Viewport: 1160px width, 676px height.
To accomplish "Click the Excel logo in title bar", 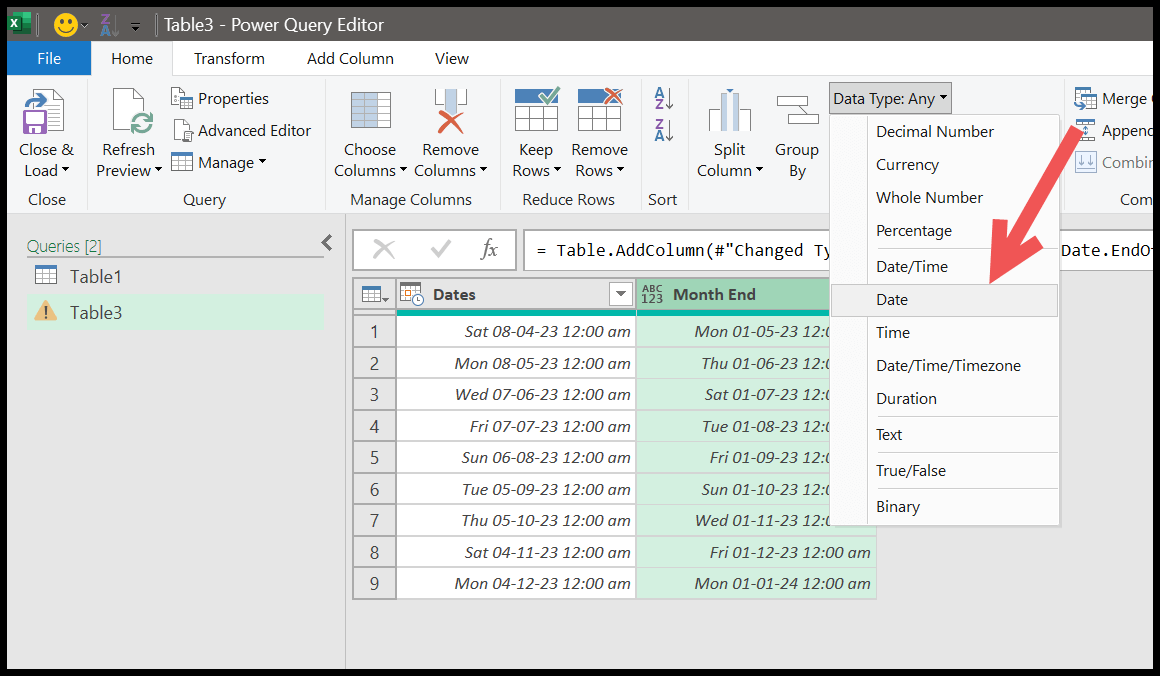I will click(x=19, y=24).
